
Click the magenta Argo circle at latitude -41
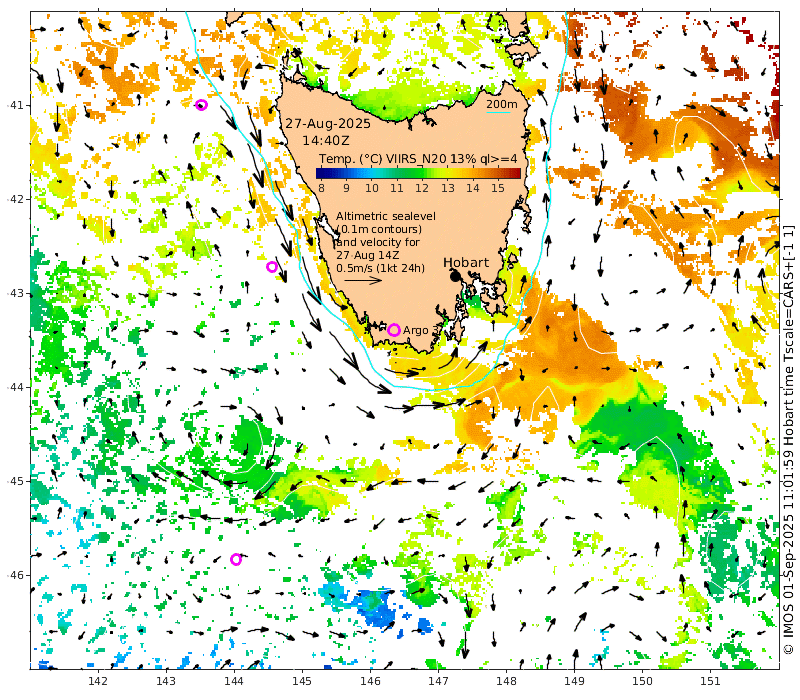(x=202, y=105)
